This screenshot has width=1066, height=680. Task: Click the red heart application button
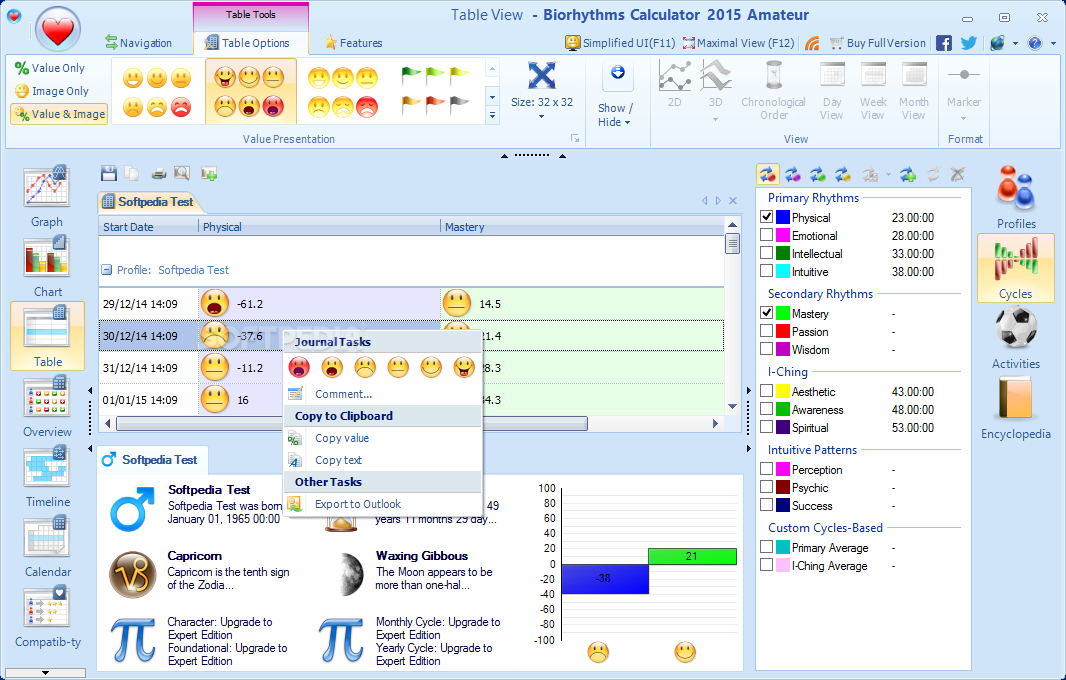tap(58, 30)
